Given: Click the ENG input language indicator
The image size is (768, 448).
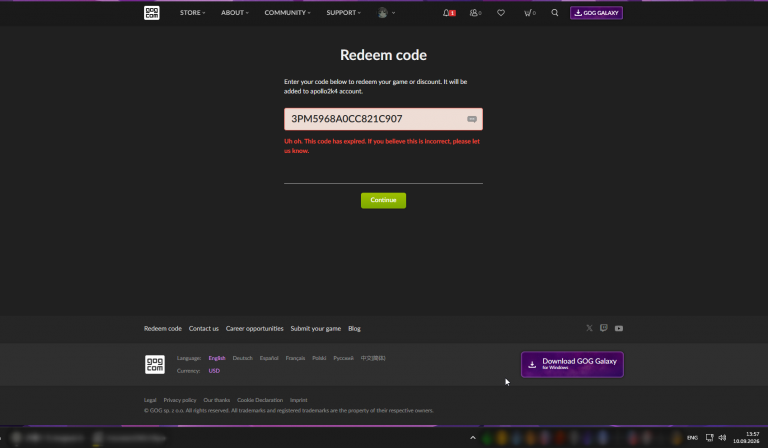Looking at the screenshot, I should coord(692,438).
